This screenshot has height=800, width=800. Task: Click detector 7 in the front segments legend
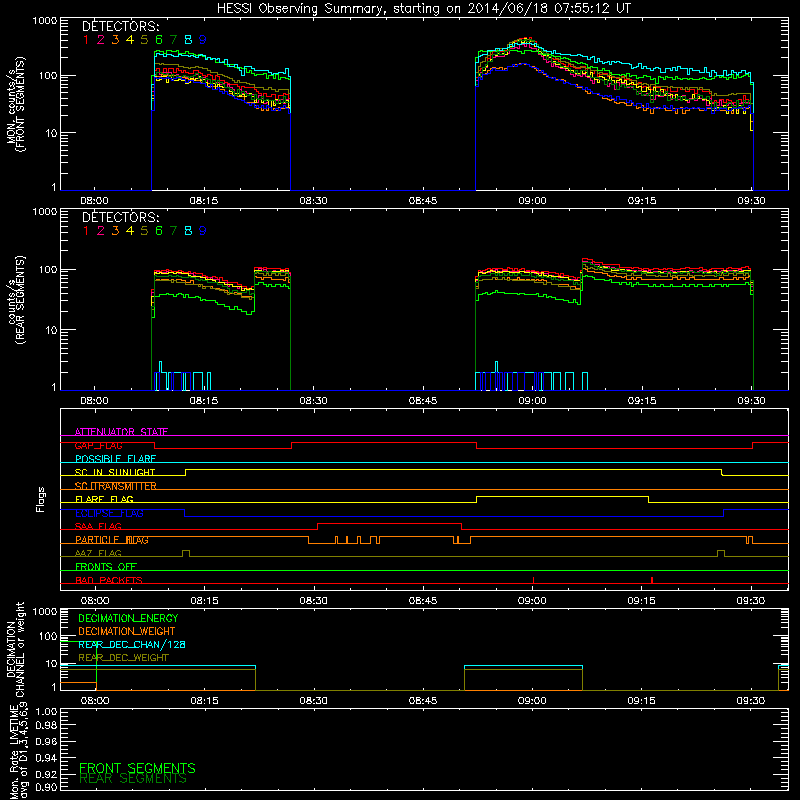click(x=173, y=40)
